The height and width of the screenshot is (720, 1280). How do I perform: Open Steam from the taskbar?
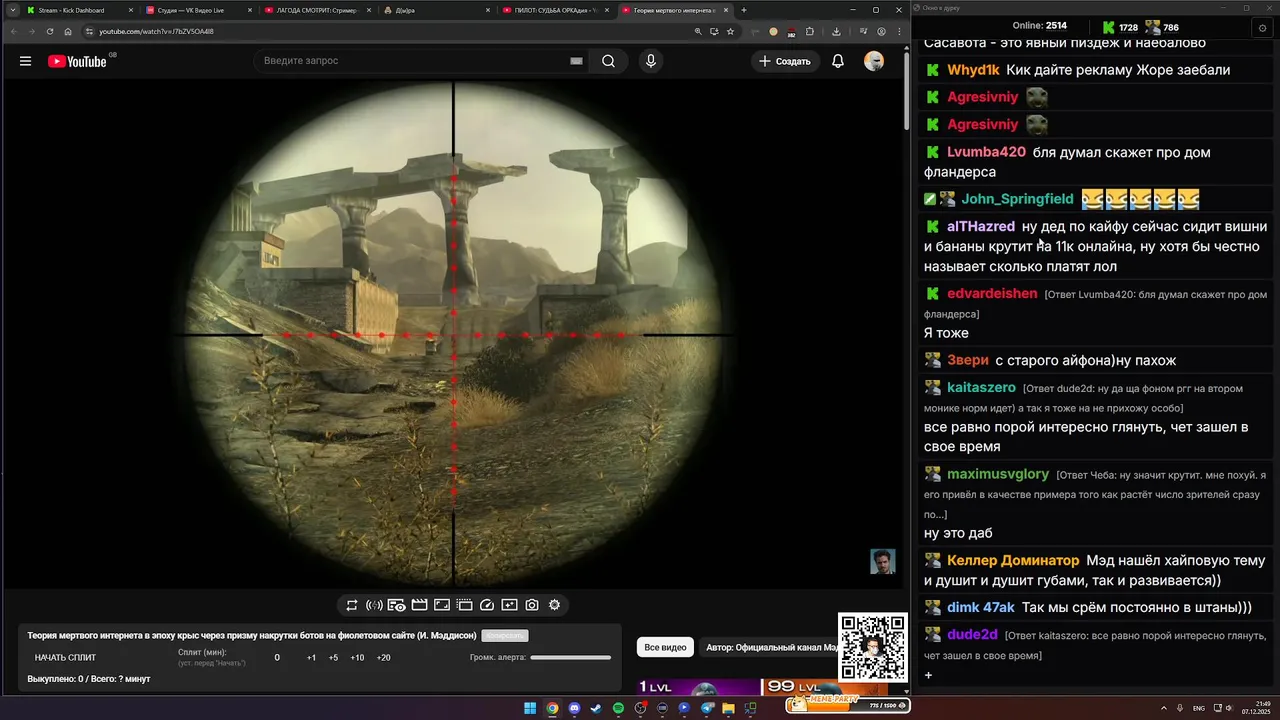click(x=596, y=708)
